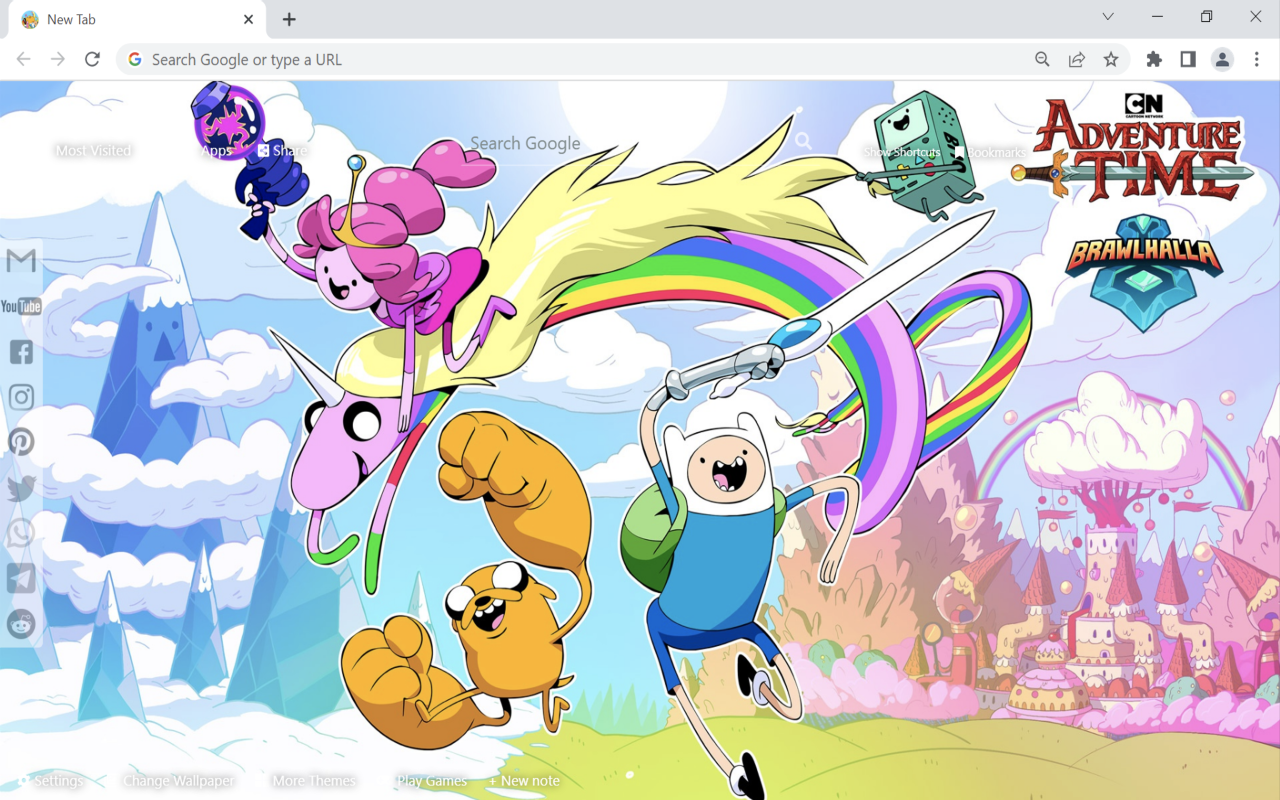Close the New Tab tab
Screen dimensions: 1280x800
[249, 19]
